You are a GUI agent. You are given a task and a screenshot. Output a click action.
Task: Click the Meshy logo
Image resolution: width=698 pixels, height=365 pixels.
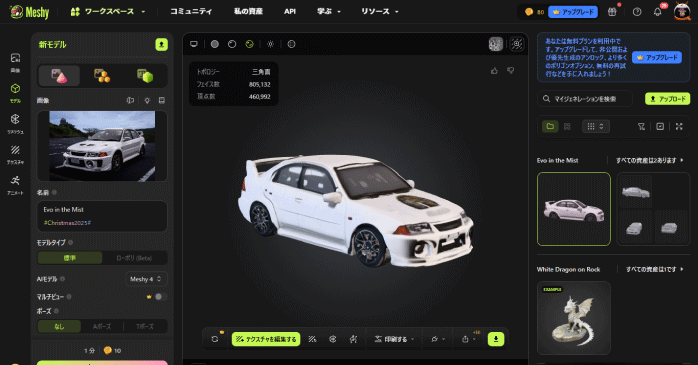tap(29, 12)
